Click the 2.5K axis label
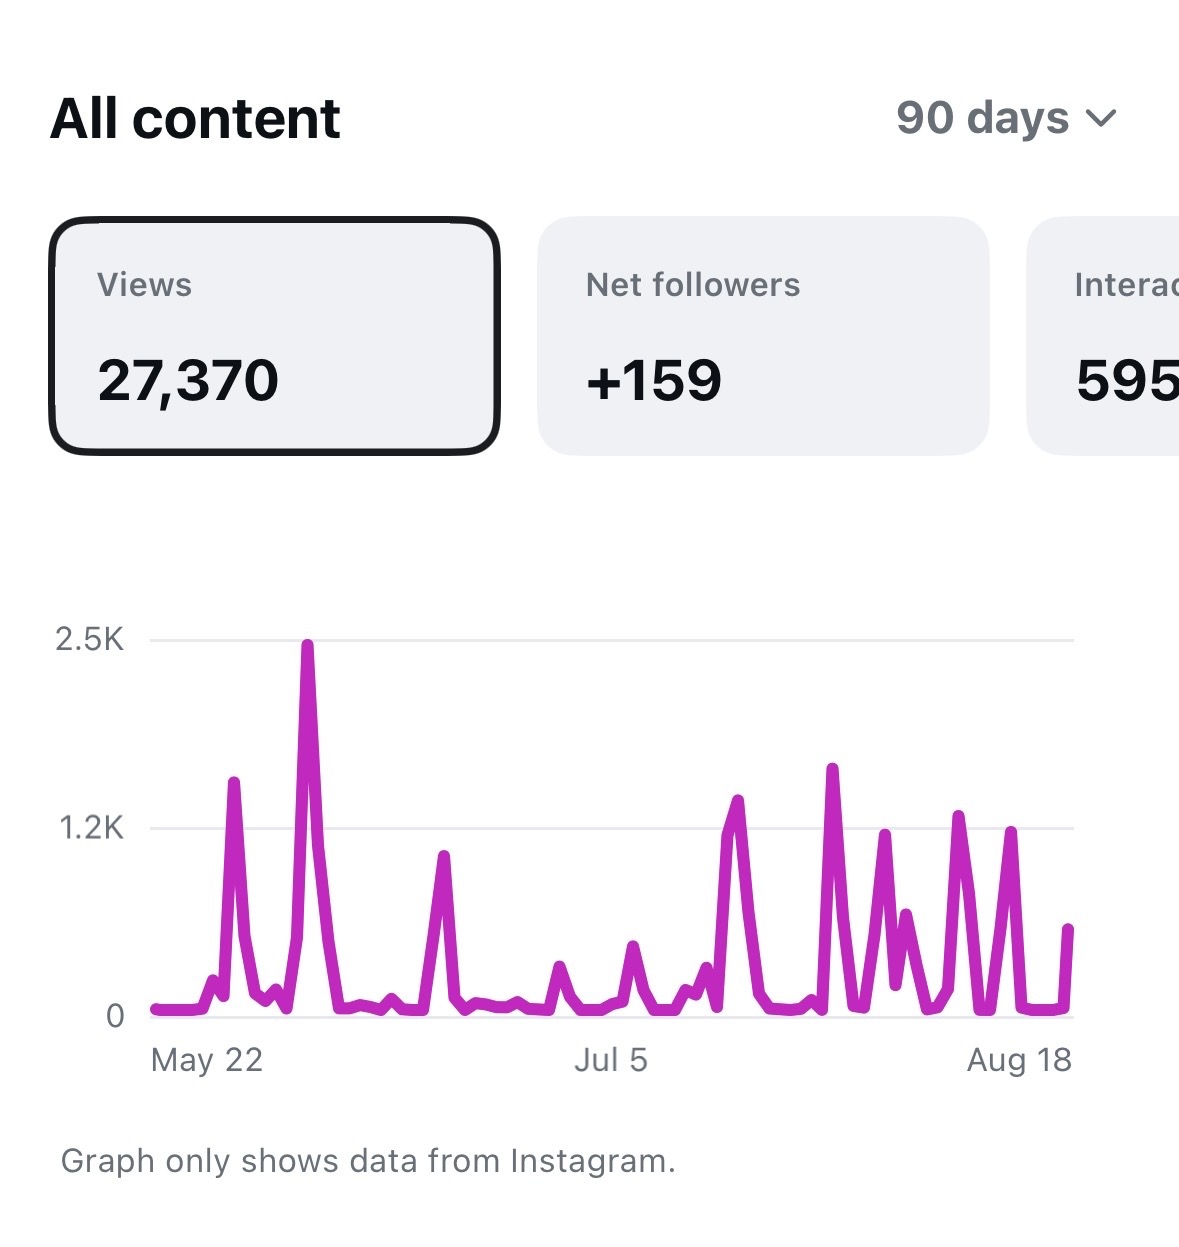This screenshot has width=1179, height=1247. pyautogui.click(x=90, y=639)
